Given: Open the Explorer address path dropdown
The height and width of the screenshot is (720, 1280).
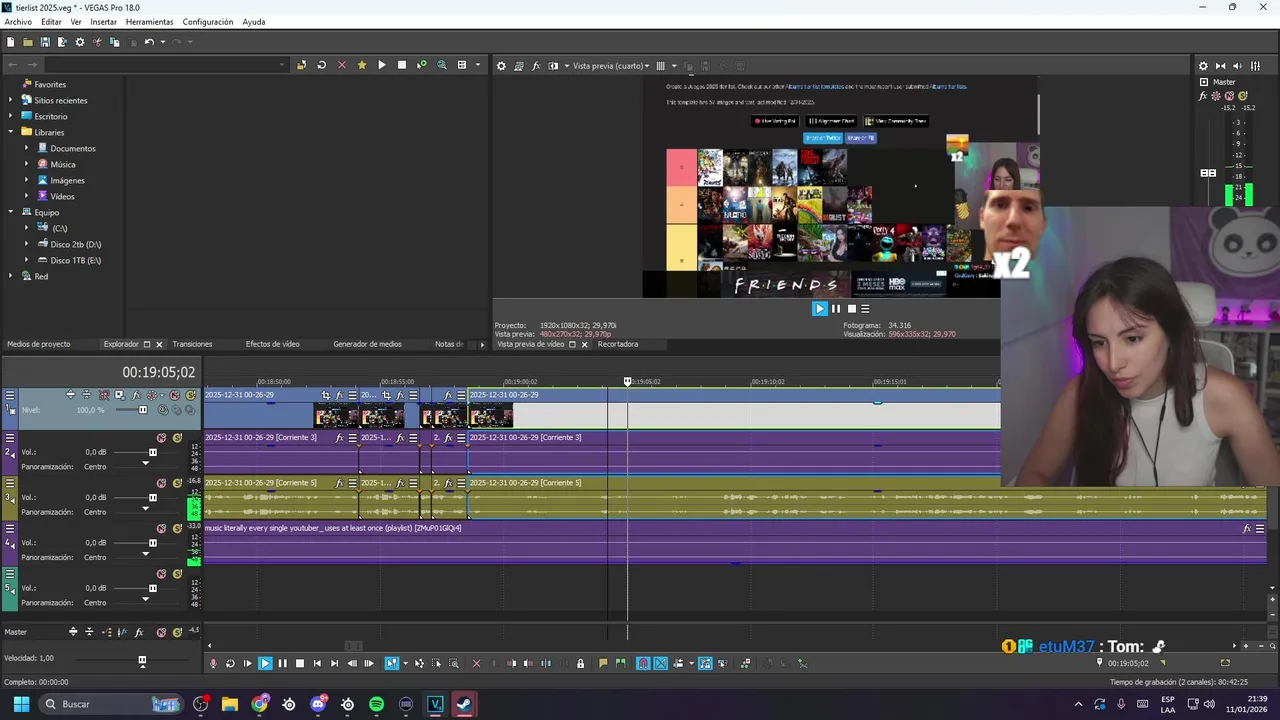Looking at the screenshot, I should pyautogui.click(x=282, y=65).
